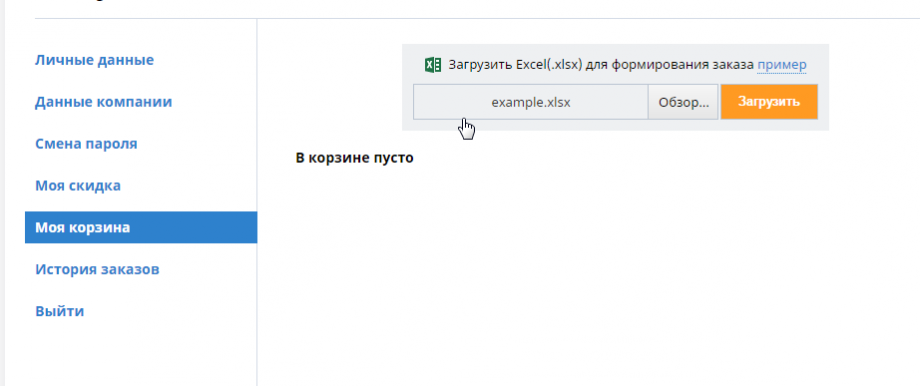Click the В корзине пусто message
920x386 pixels.
pyautogui.click(x=354, y=158)
